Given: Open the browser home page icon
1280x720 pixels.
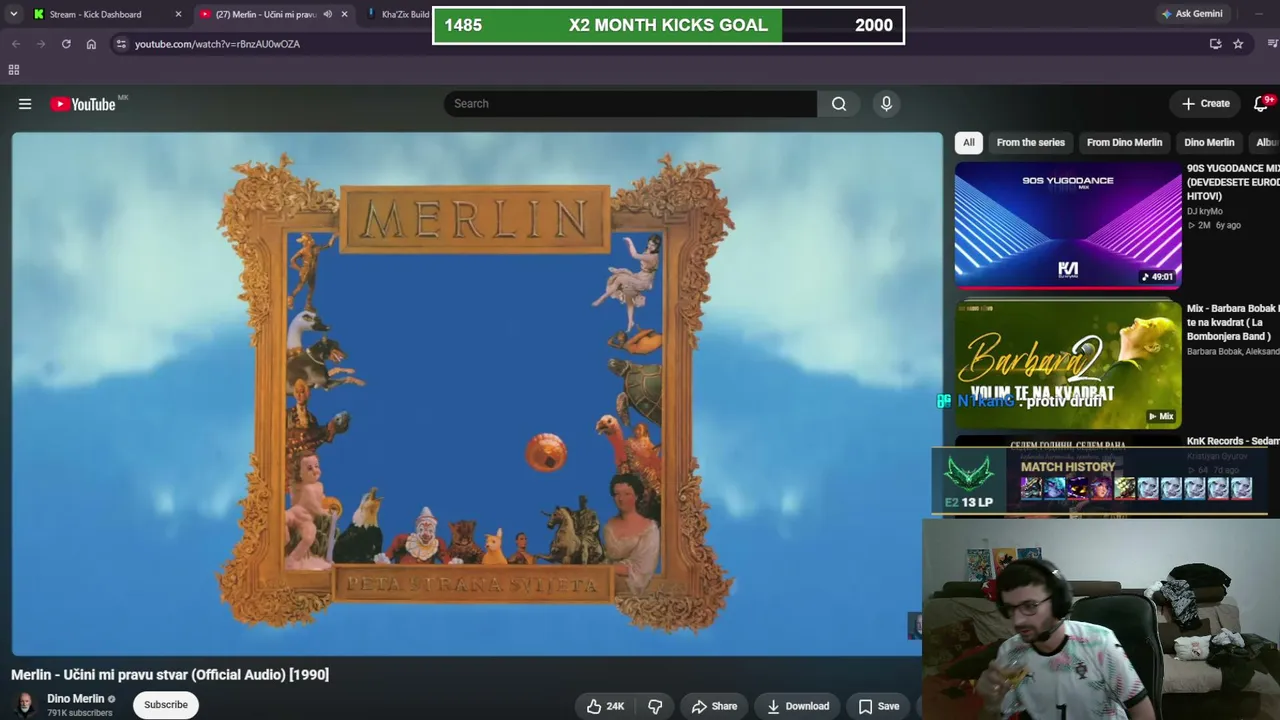Looking at the screenshot, I should [x=91, y=44].
